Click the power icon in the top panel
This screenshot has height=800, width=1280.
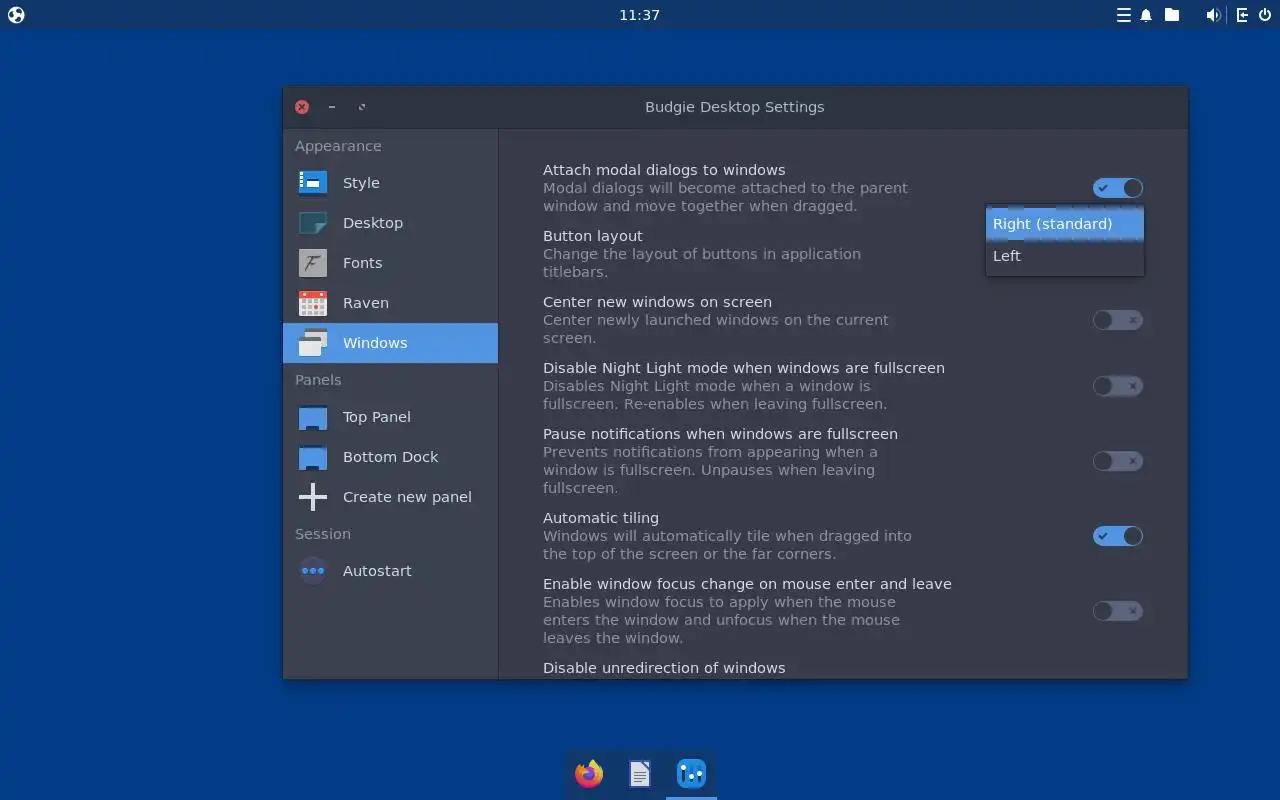pos(1265,15)
